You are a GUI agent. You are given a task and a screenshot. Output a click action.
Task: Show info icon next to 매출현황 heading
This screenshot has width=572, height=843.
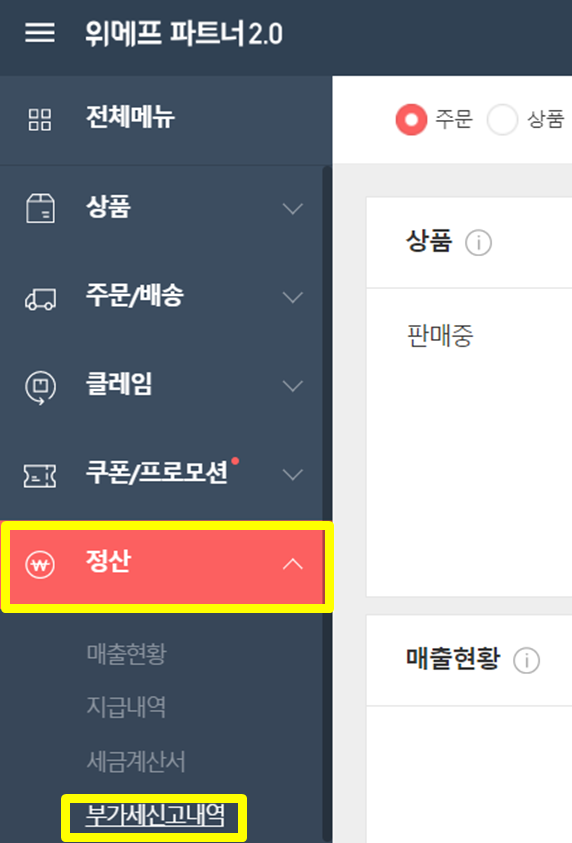(526, 660)
